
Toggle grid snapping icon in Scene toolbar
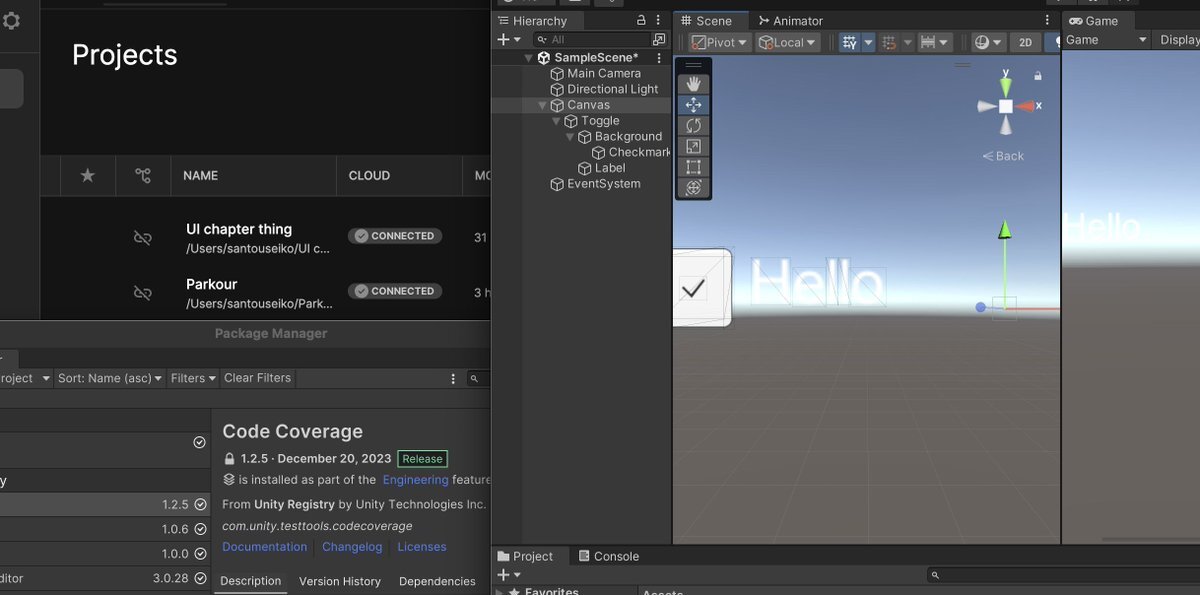click(x=850, y=42)
